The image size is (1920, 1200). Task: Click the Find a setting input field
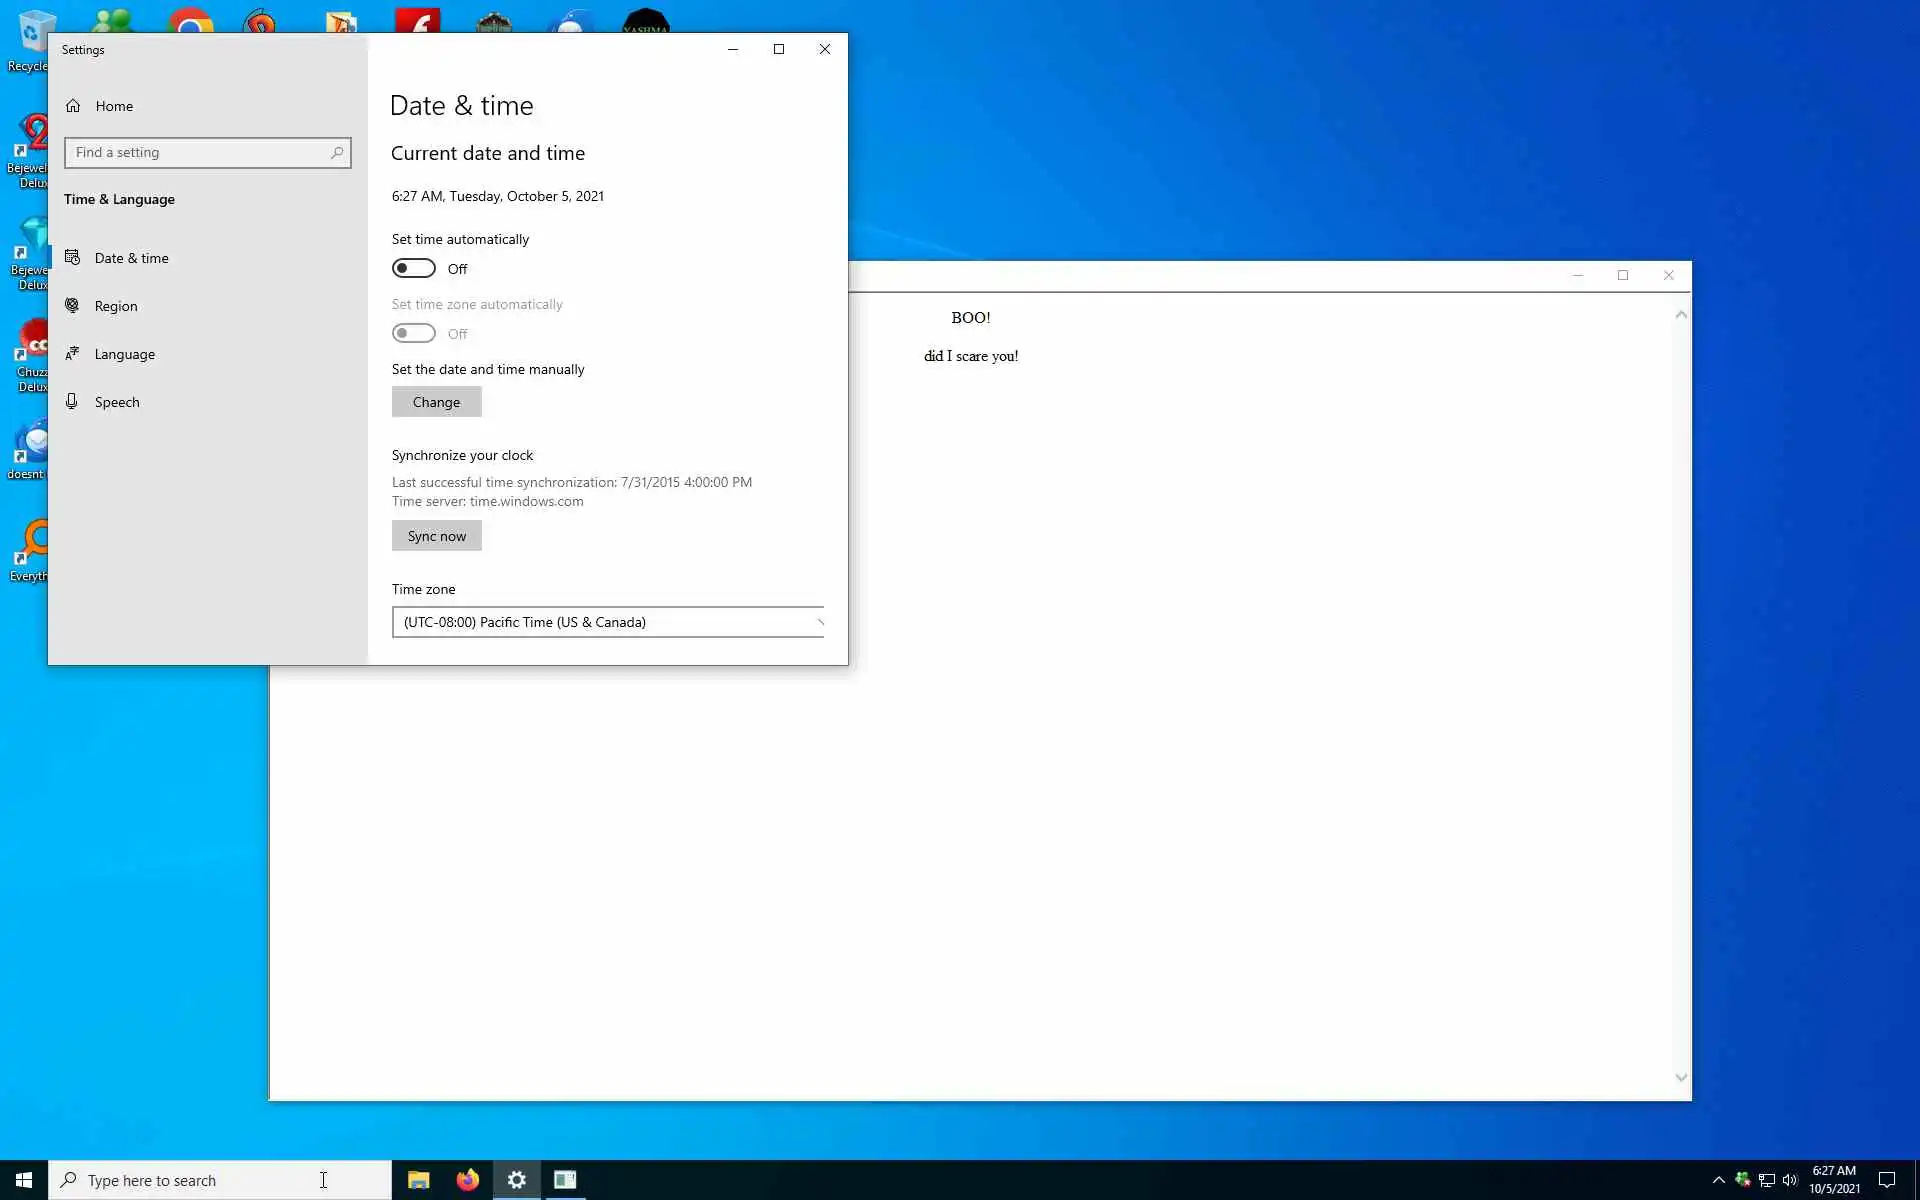click(x=200, y=153)
